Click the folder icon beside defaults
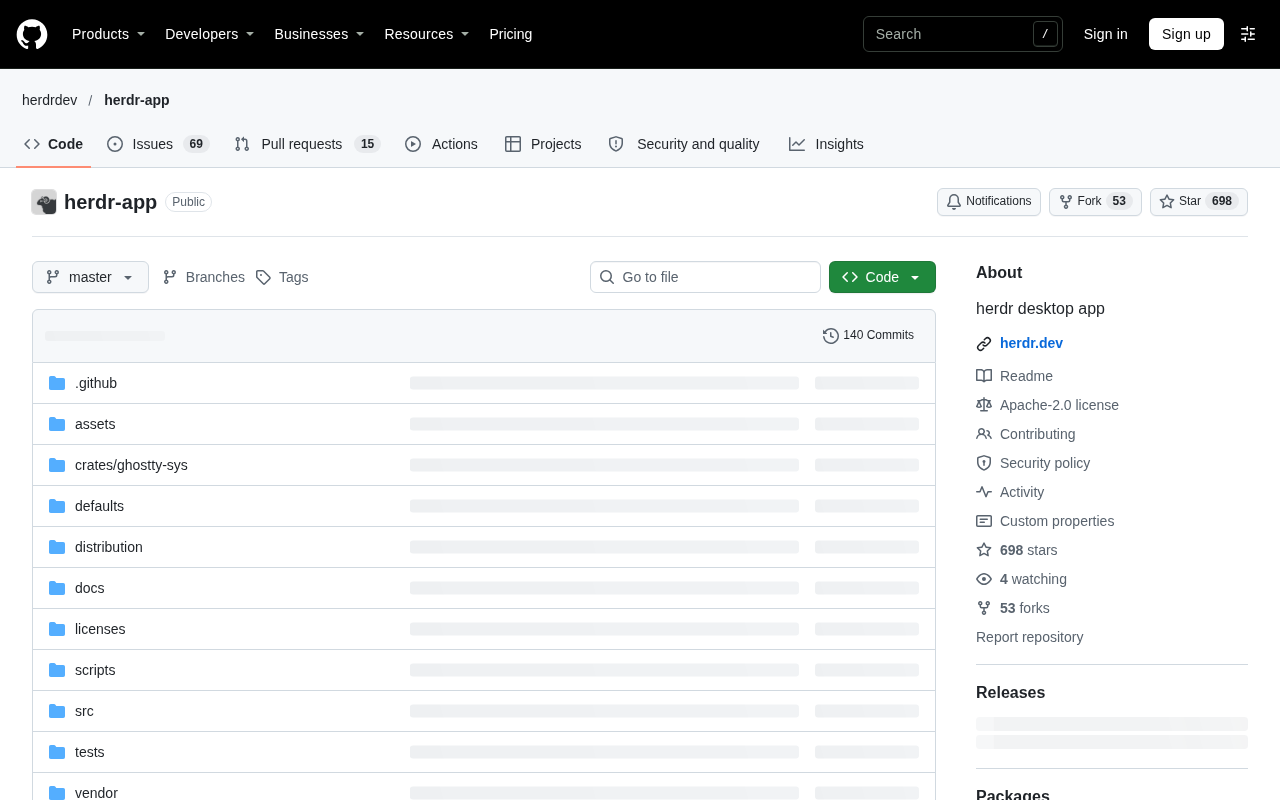 (57, 506)
